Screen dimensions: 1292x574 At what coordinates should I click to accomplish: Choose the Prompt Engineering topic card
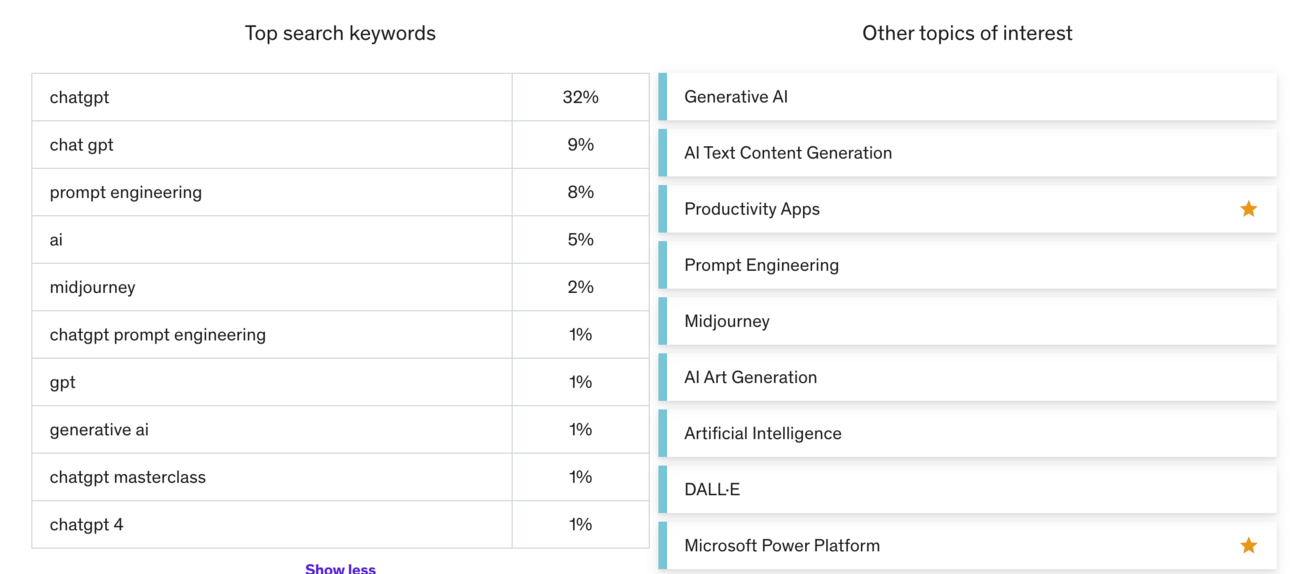tap(761, 265)
